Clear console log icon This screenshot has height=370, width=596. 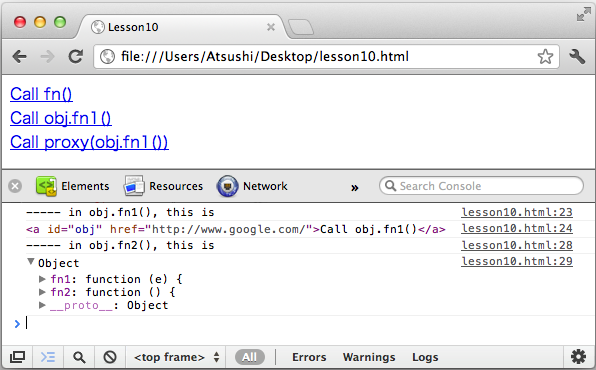[x=110, y=357]
